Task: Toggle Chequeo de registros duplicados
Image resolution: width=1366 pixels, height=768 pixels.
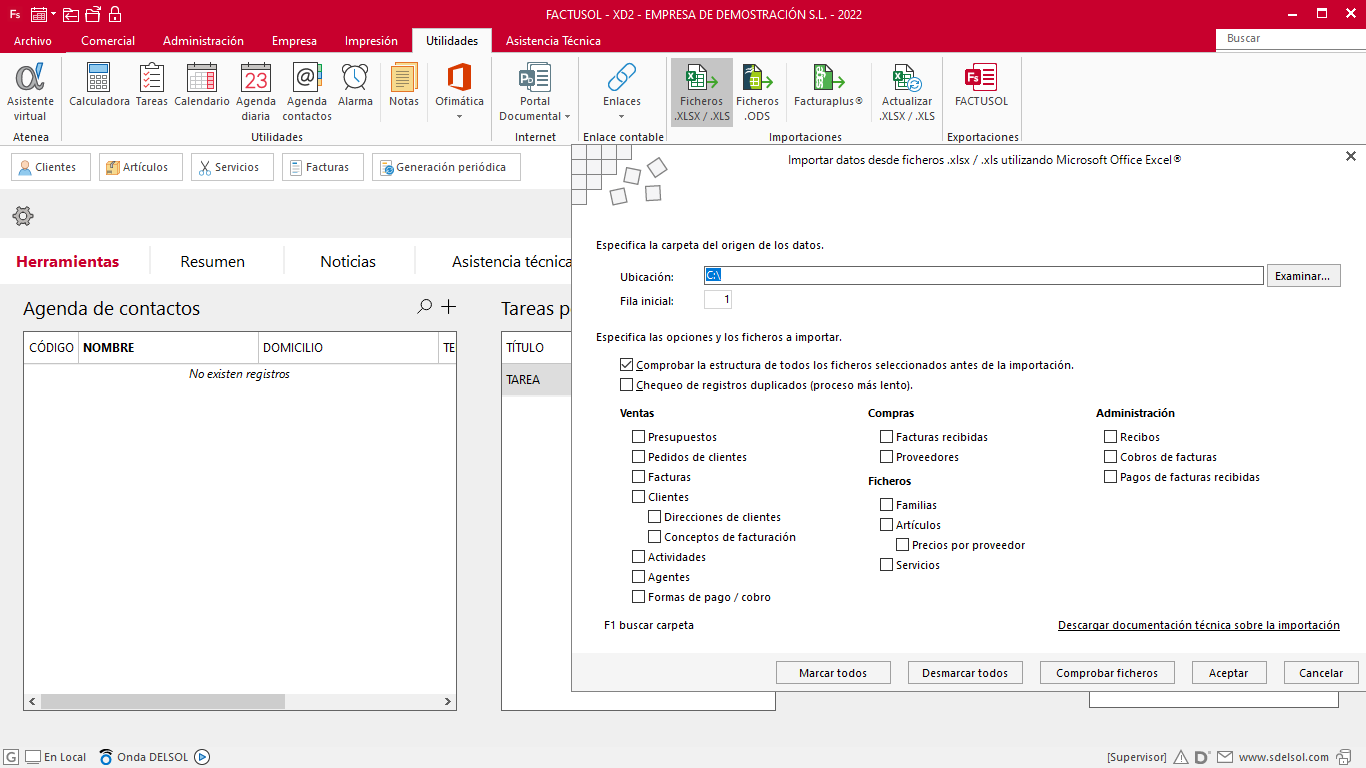Action: (x=627, y=385)
